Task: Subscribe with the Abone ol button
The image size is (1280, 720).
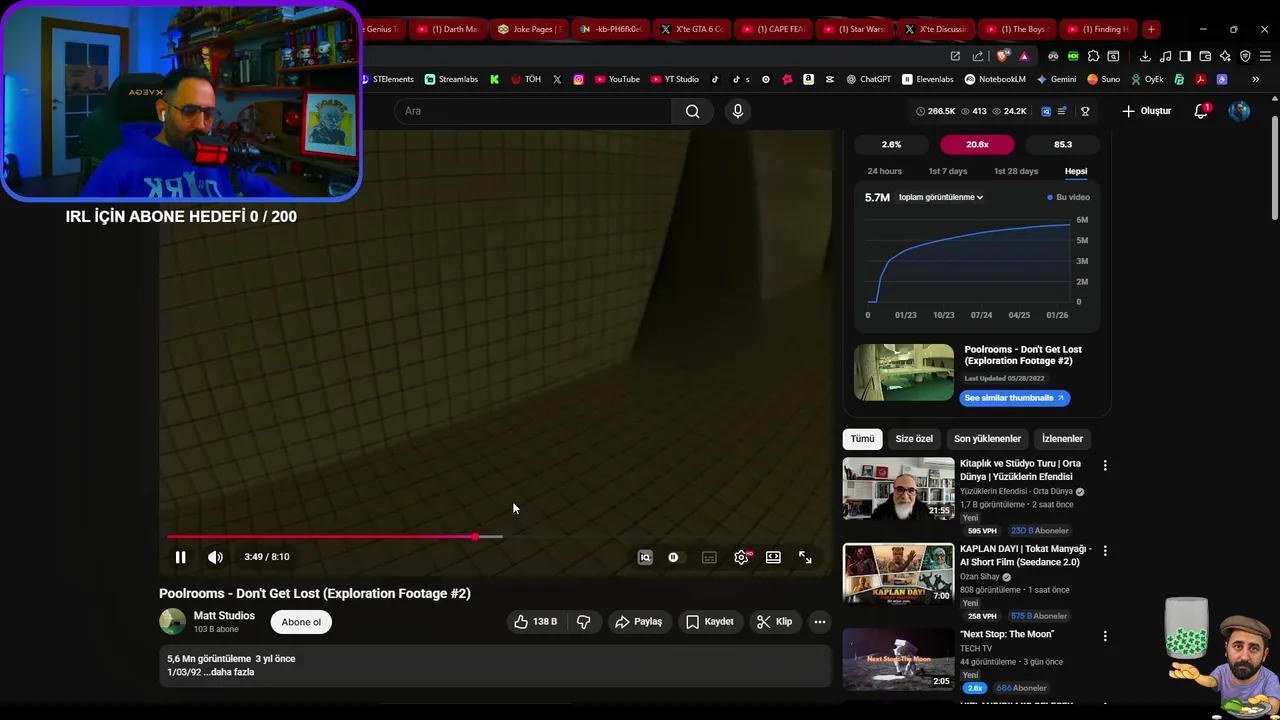Action: pos(301,622)
